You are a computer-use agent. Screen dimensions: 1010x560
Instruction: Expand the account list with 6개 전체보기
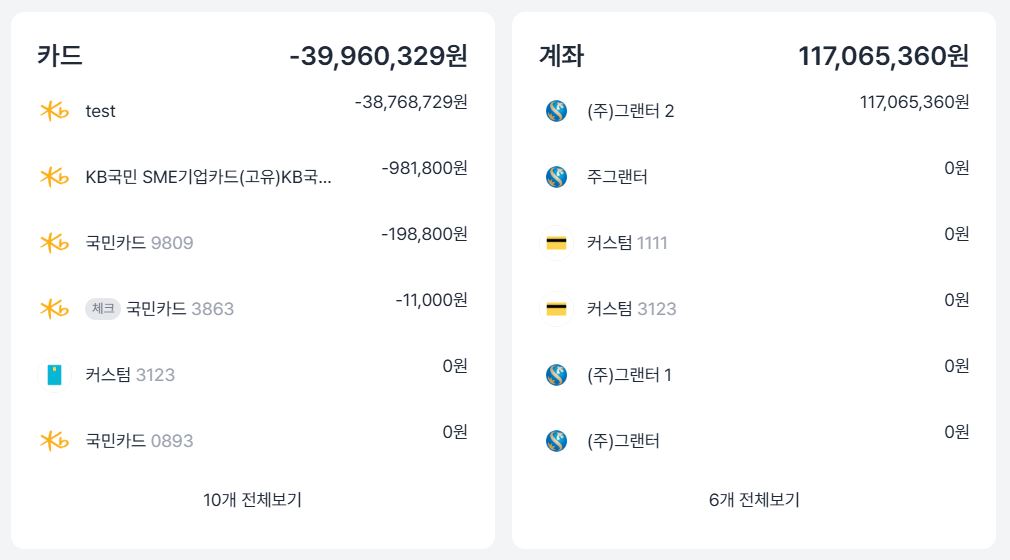[x=754, y=500]
